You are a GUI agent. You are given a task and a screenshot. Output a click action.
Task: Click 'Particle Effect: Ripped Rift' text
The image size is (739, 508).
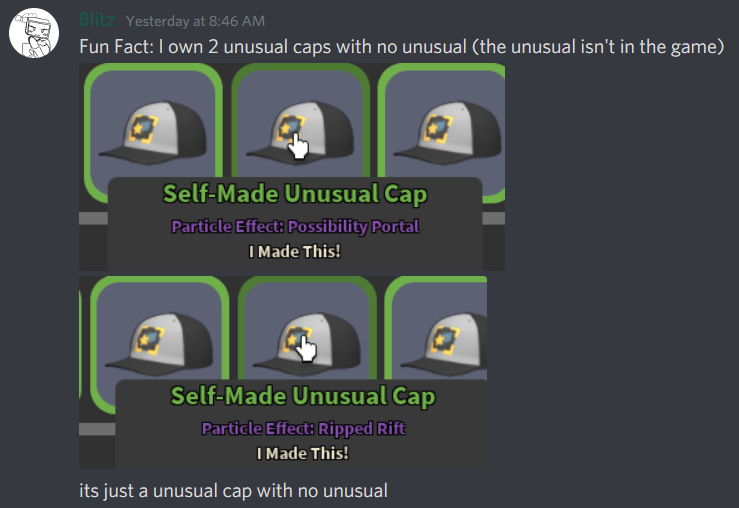click(303, 428)
